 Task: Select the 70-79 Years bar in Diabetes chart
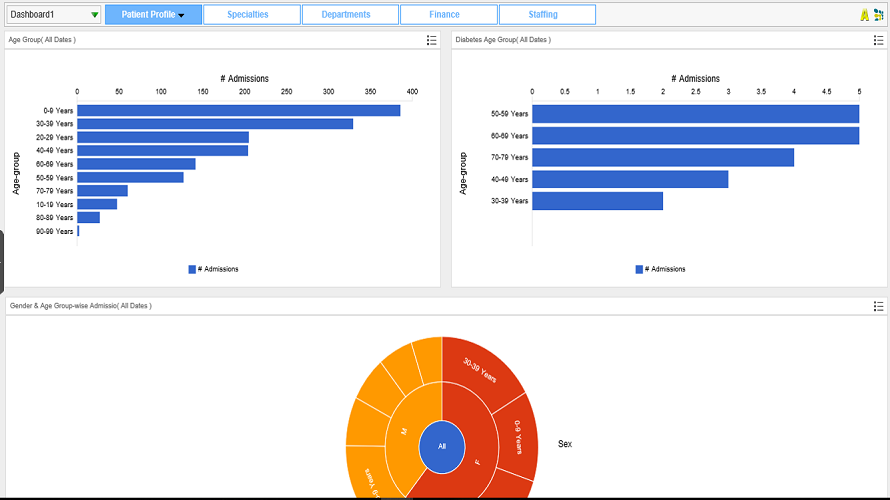point(663,157)
